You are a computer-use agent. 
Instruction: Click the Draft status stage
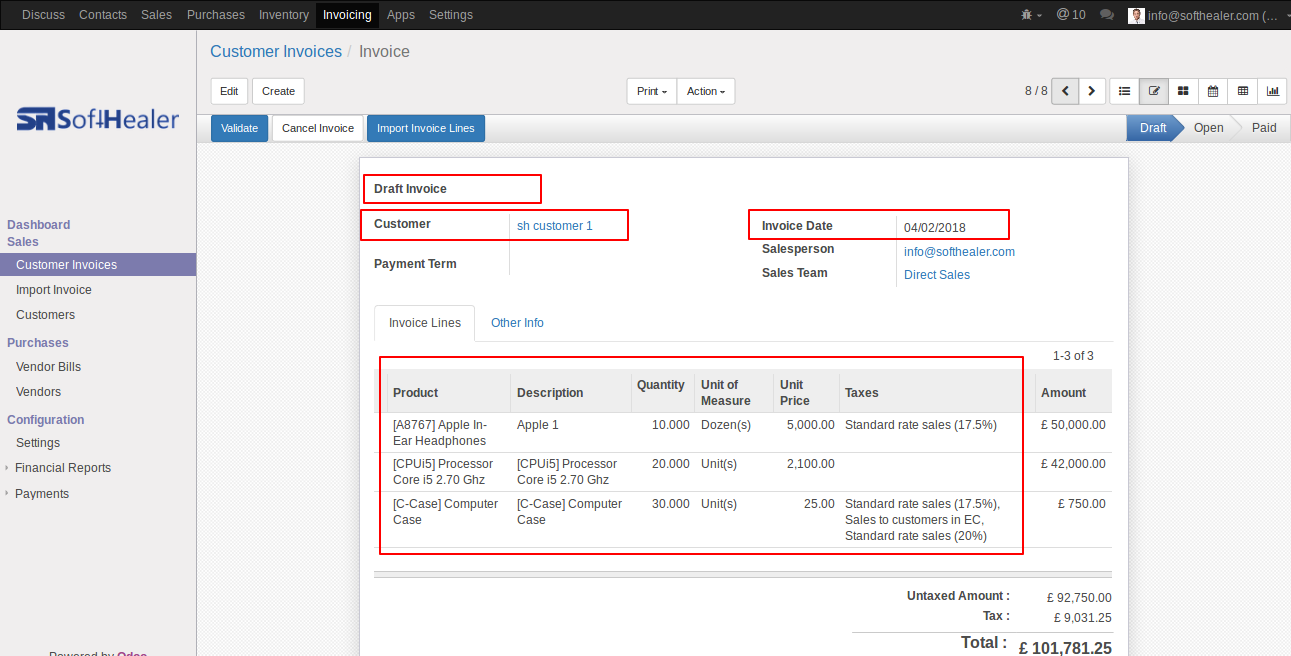pyautogui.click(x=1153, y=128)
